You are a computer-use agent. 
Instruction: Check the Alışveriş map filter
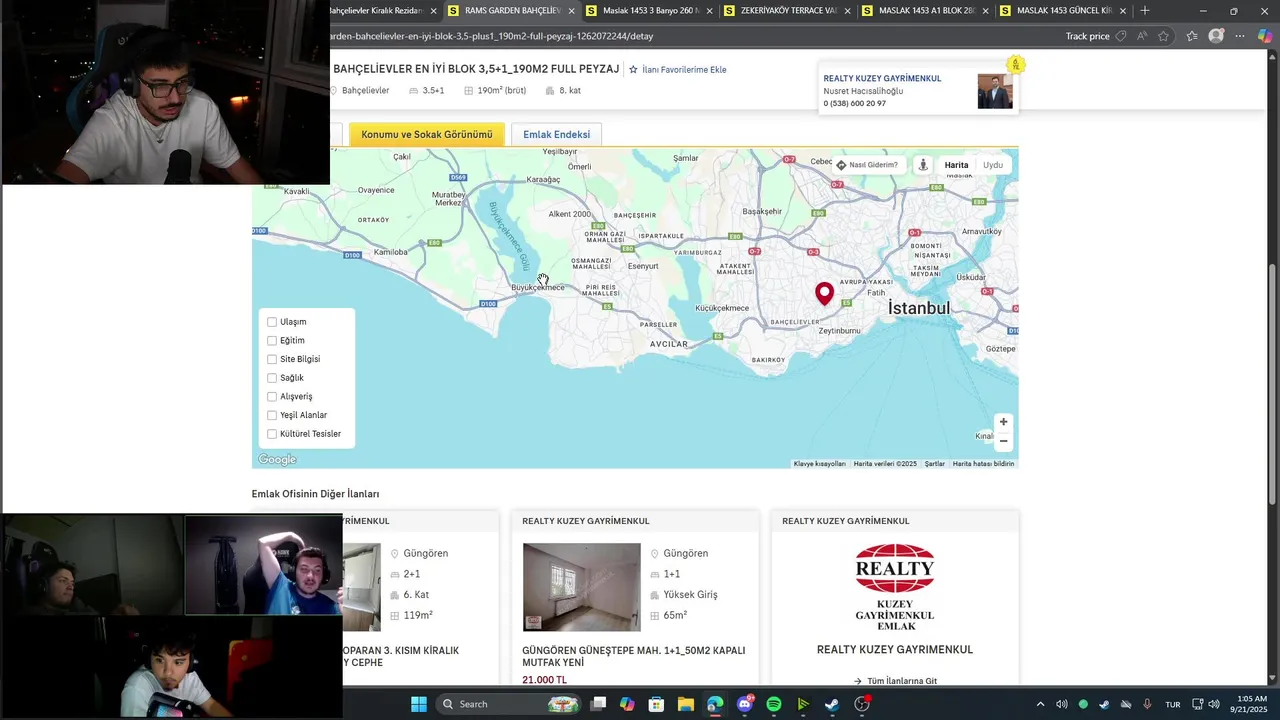272,397
